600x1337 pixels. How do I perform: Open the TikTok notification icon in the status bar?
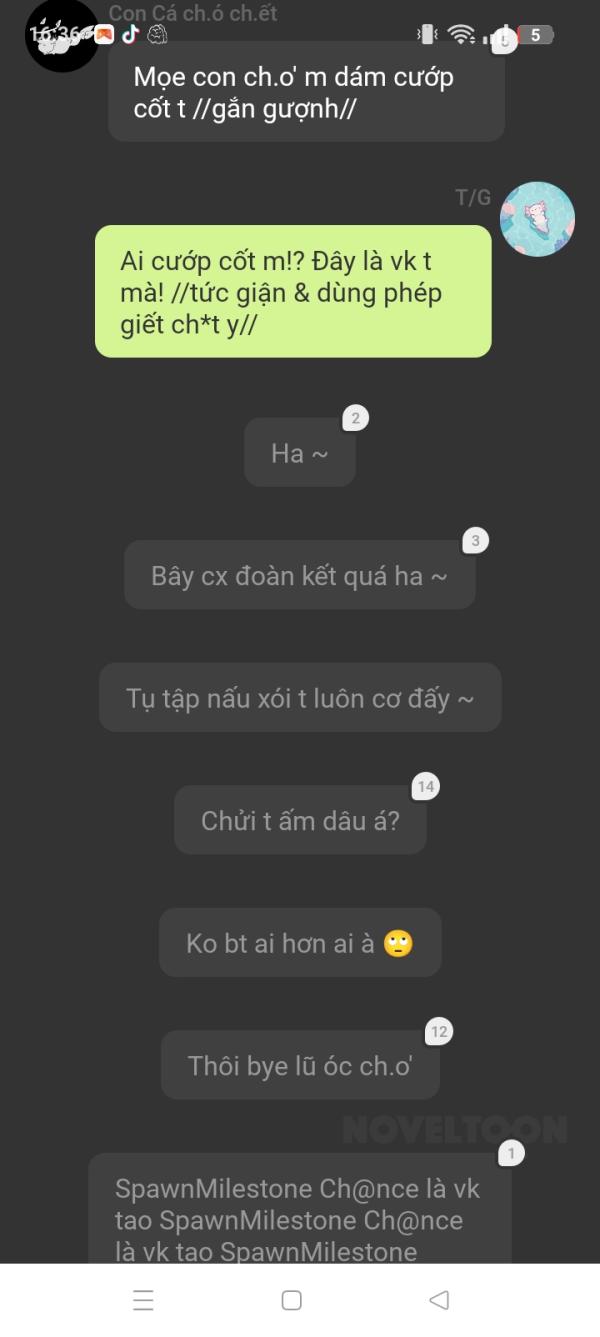coord(131,35)
